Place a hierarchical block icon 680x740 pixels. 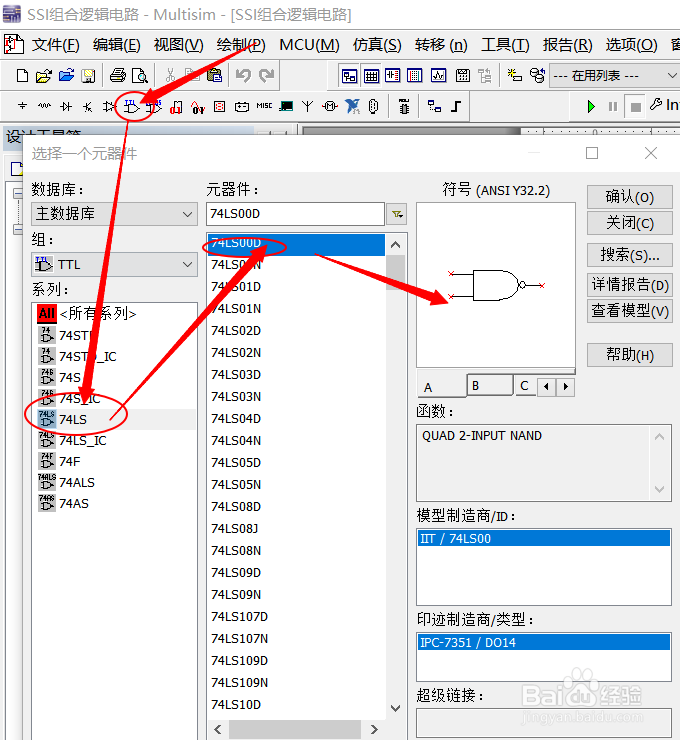(x=434, y=106)
